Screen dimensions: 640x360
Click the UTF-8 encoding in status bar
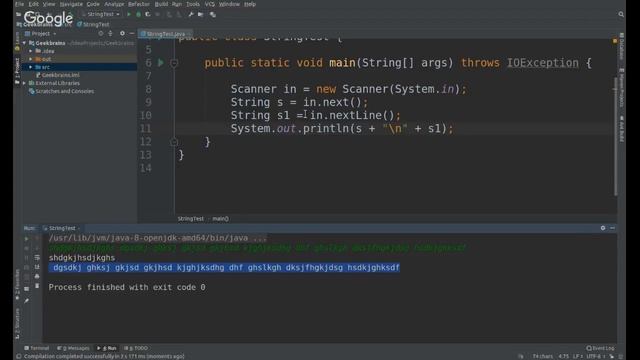tap(596, 356)
